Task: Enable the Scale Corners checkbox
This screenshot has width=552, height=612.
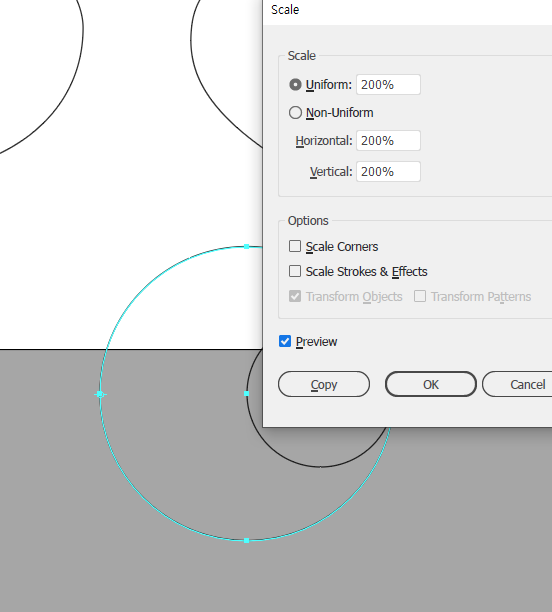Action: pos(295,246)
